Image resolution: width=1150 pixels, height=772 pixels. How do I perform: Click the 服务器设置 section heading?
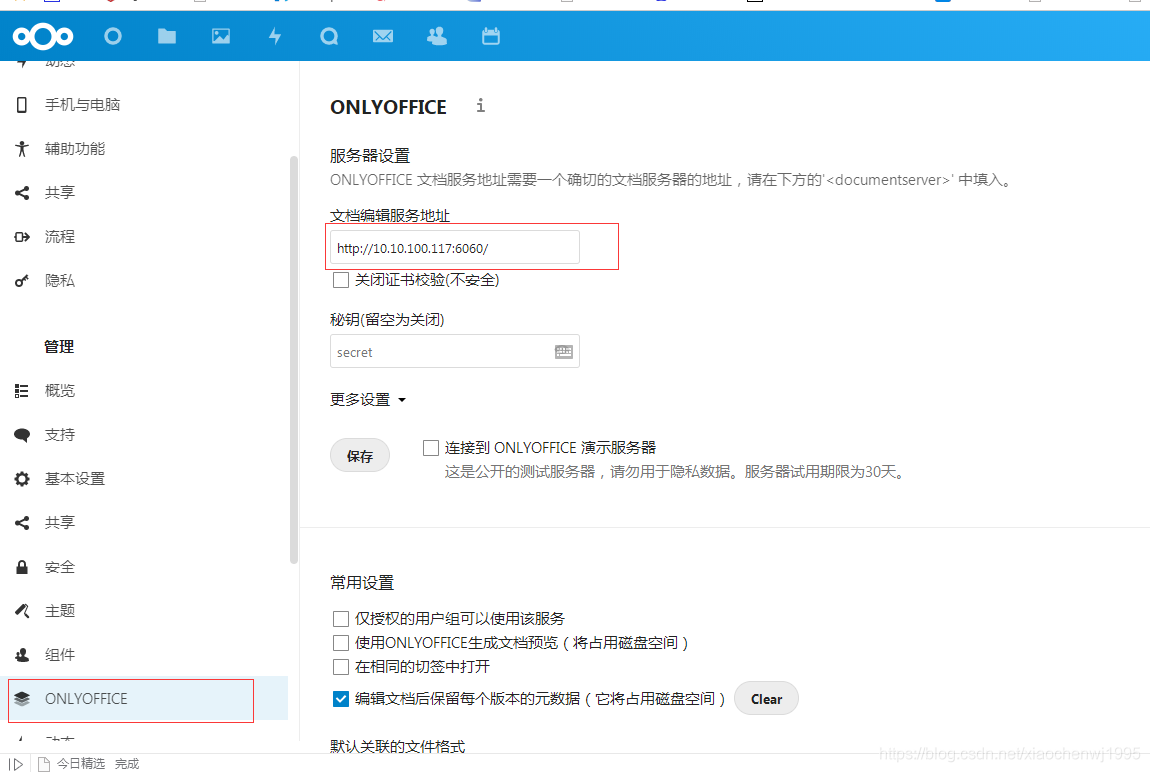pyautogui.click(x=370, y=155)
